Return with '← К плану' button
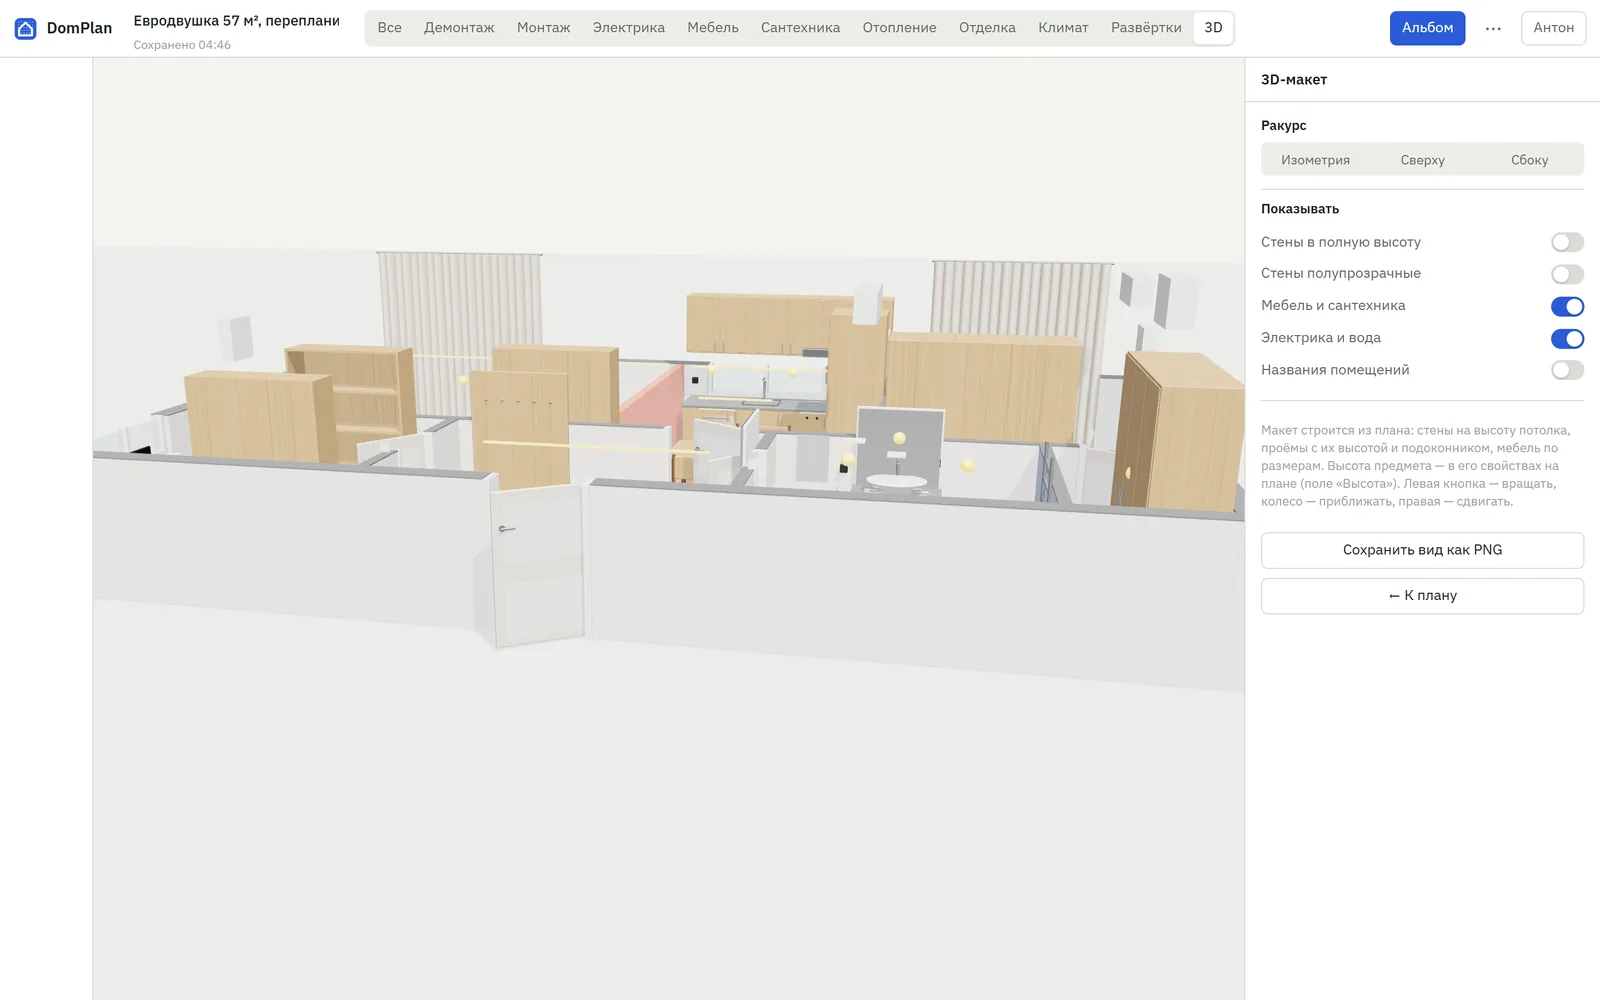1600x1000 pixels. pyautogui.click(x=1422, y=596)
